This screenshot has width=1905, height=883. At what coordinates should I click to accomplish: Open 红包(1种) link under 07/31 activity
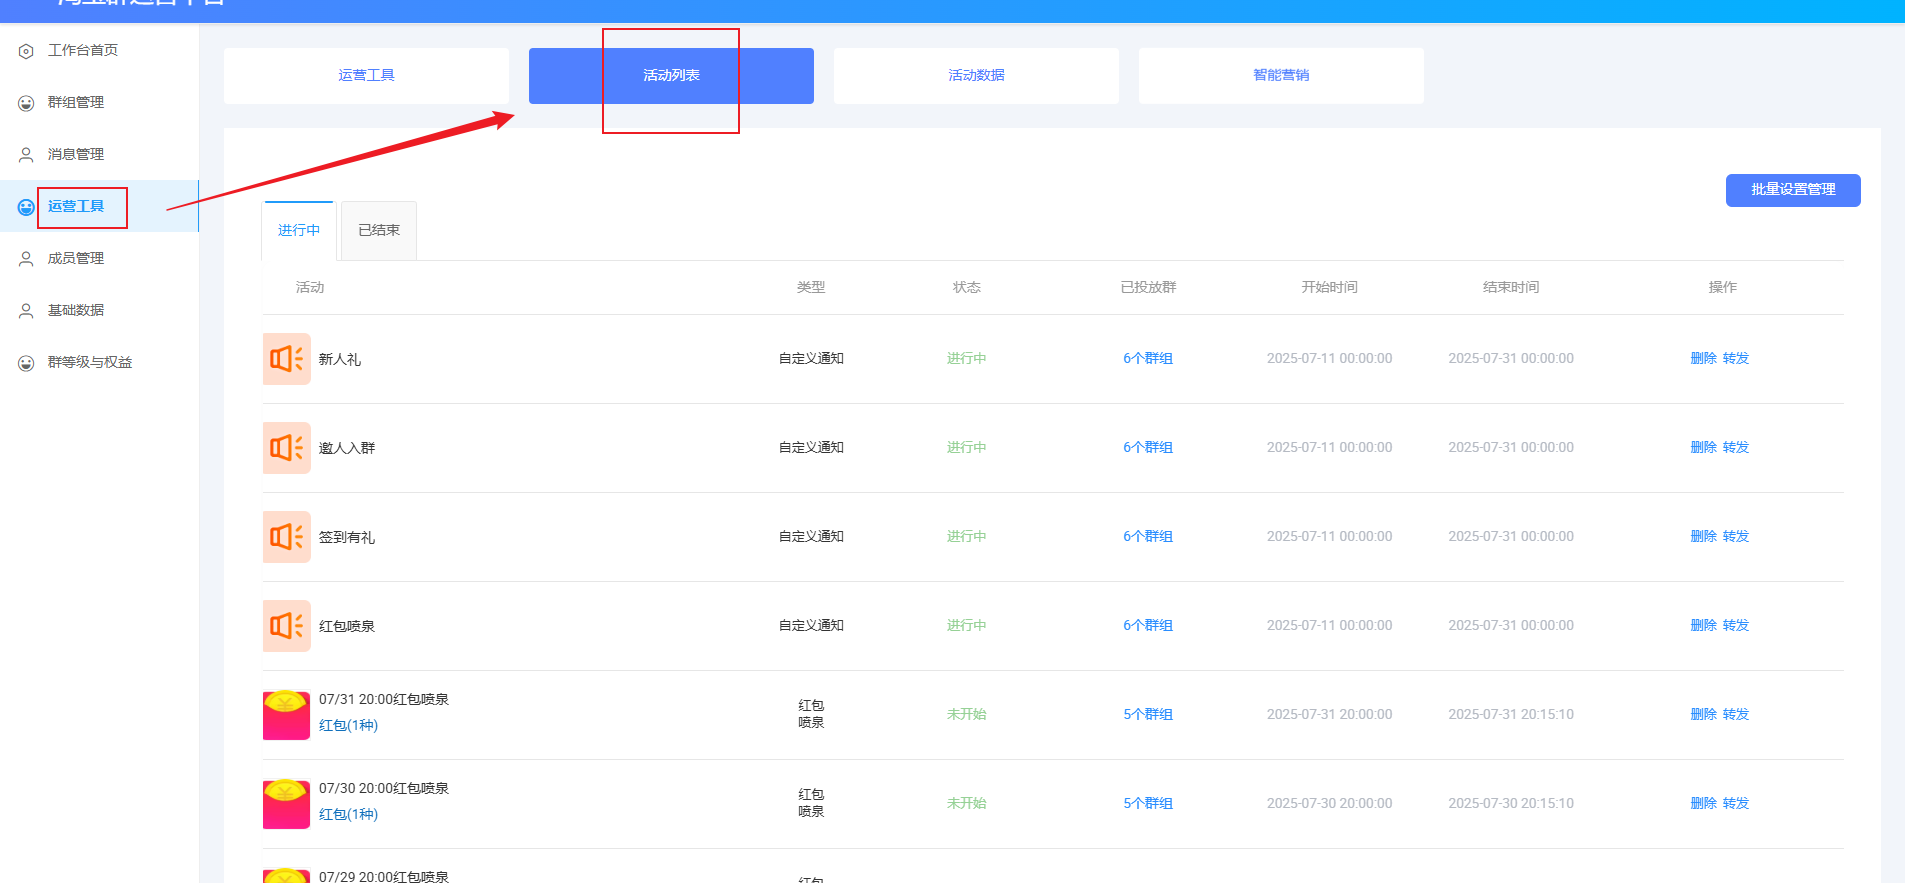[348, 726]
